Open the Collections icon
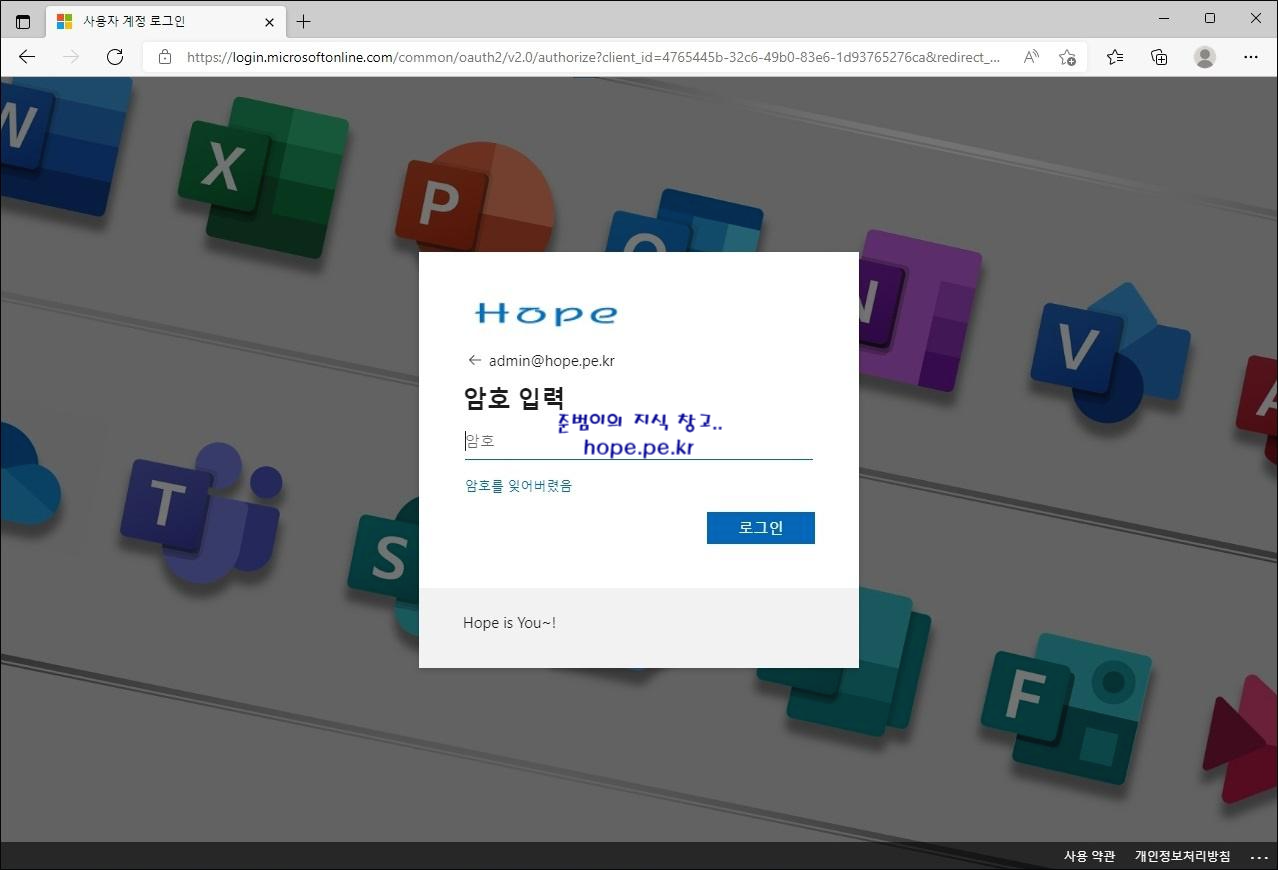This screenshot has height=870, width=1278. tap(1159, 57)
